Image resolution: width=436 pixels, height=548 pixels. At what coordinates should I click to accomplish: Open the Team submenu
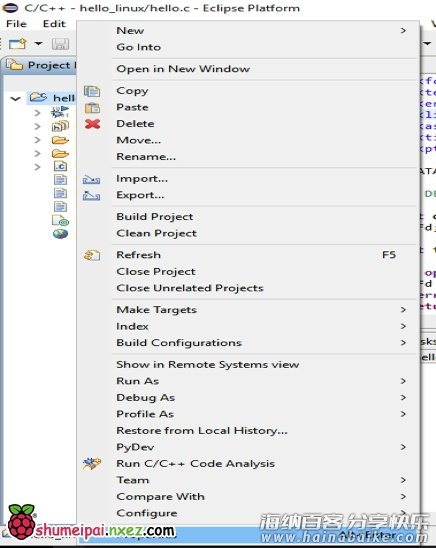pos(248,480)
